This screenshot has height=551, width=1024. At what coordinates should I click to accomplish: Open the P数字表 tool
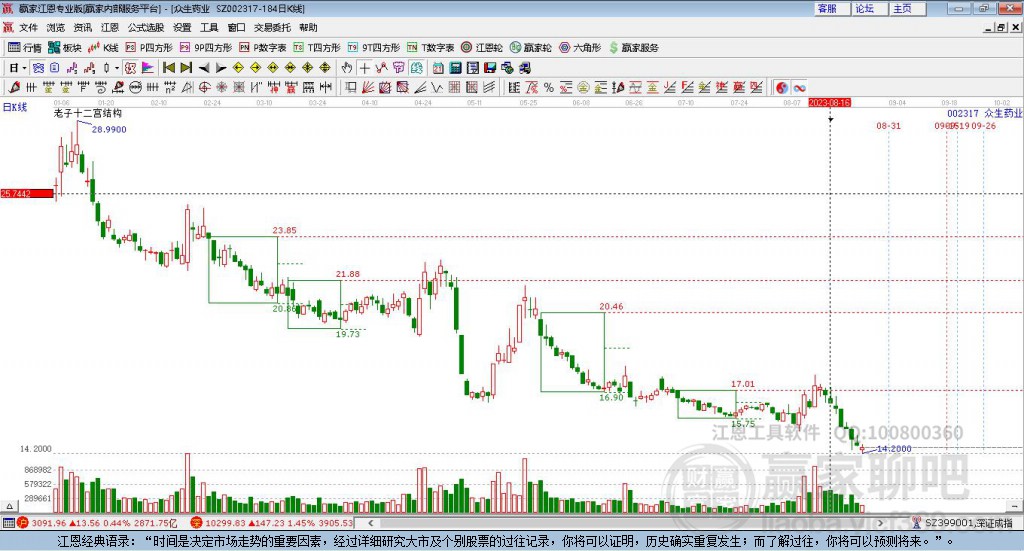point(263,48)
